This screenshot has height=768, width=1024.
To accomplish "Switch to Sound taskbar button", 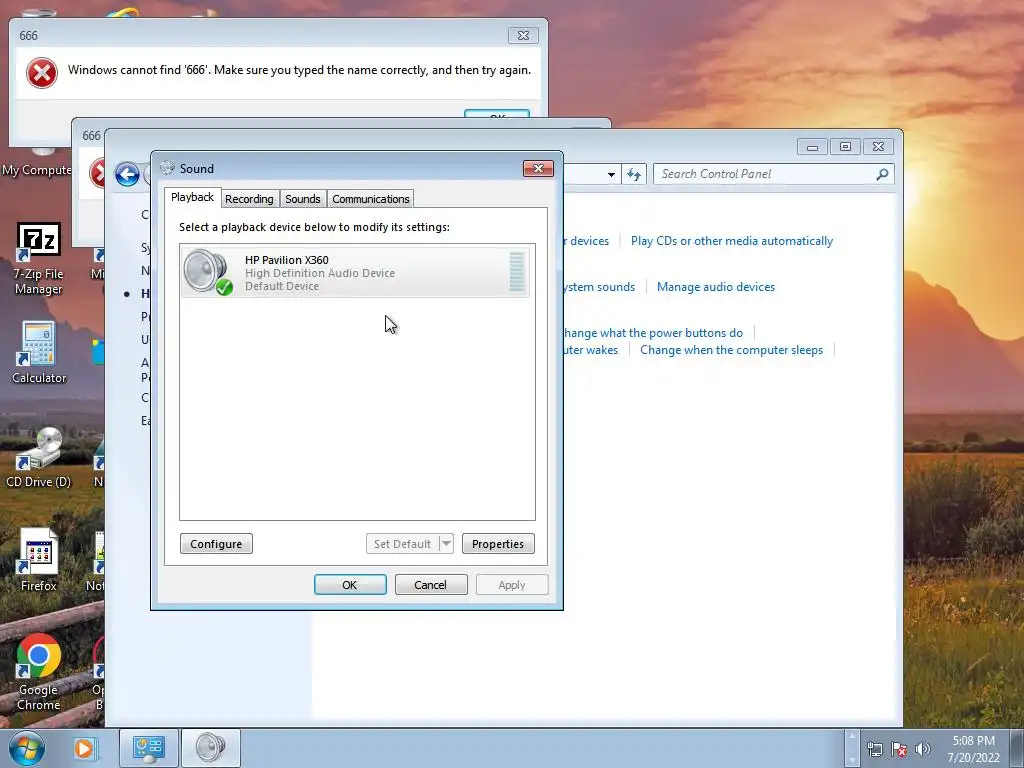I will 210,748.
